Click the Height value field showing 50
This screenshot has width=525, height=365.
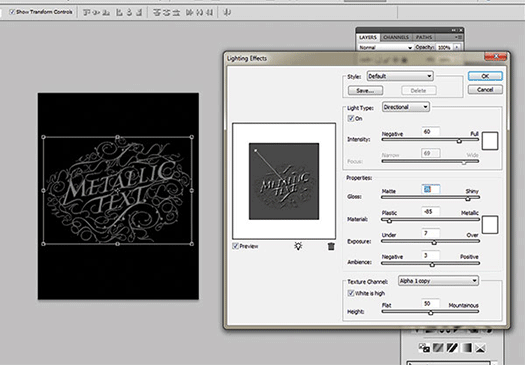[431, 303]
